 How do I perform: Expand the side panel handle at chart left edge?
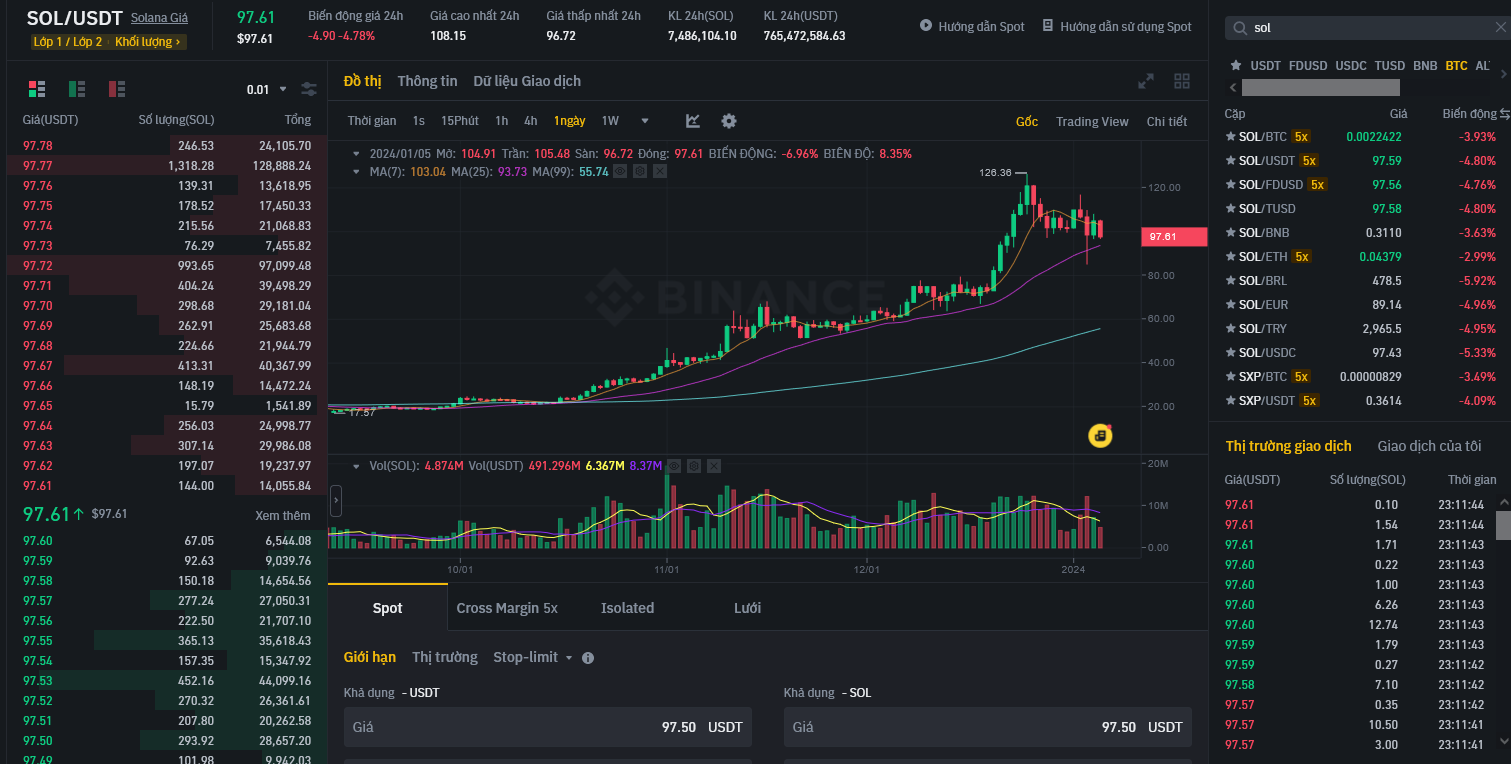click(336, 499)
